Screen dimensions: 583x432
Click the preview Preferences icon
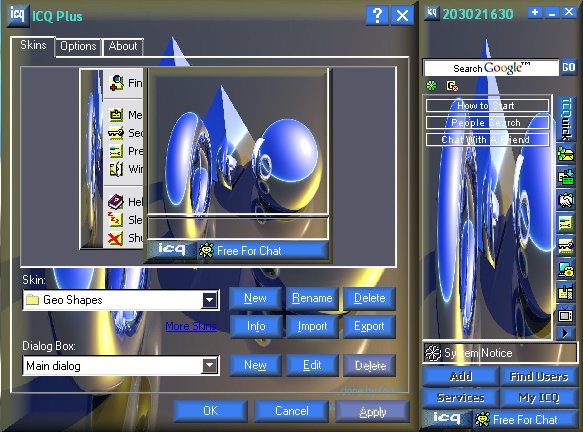[x=116, y=151]
